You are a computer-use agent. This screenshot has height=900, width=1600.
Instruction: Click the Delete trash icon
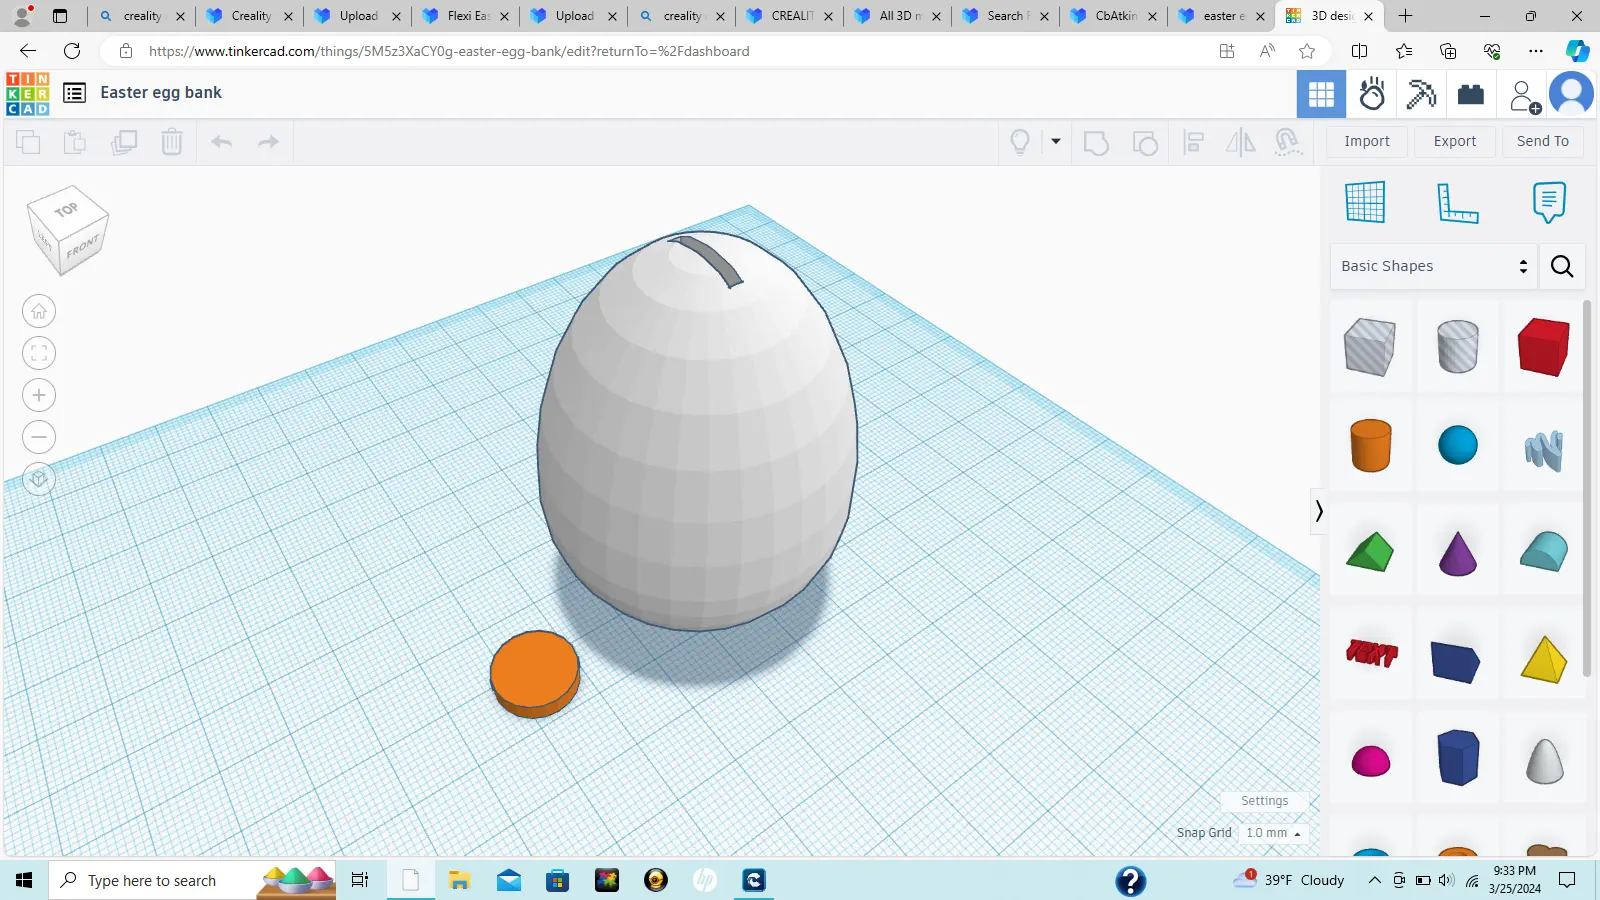[172, 141]
